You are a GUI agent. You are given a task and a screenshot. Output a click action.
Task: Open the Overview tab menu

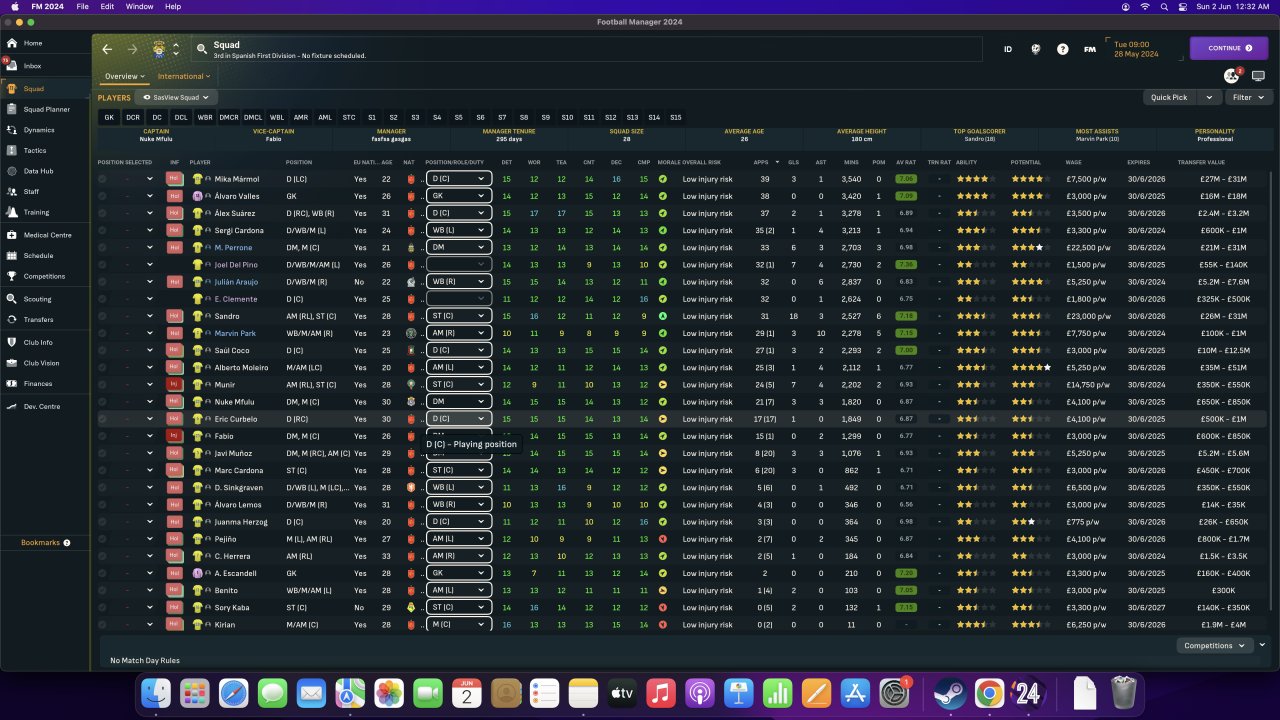[x=125, y=76]
